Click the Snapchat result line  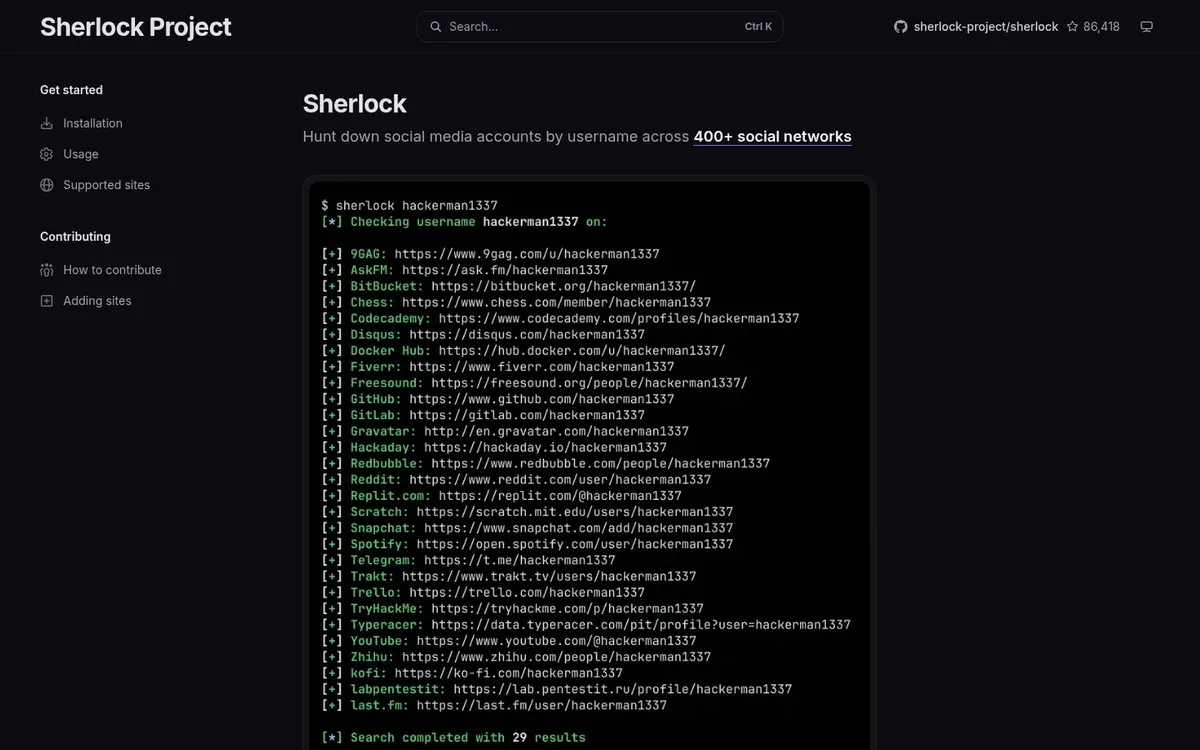point(527,528)
